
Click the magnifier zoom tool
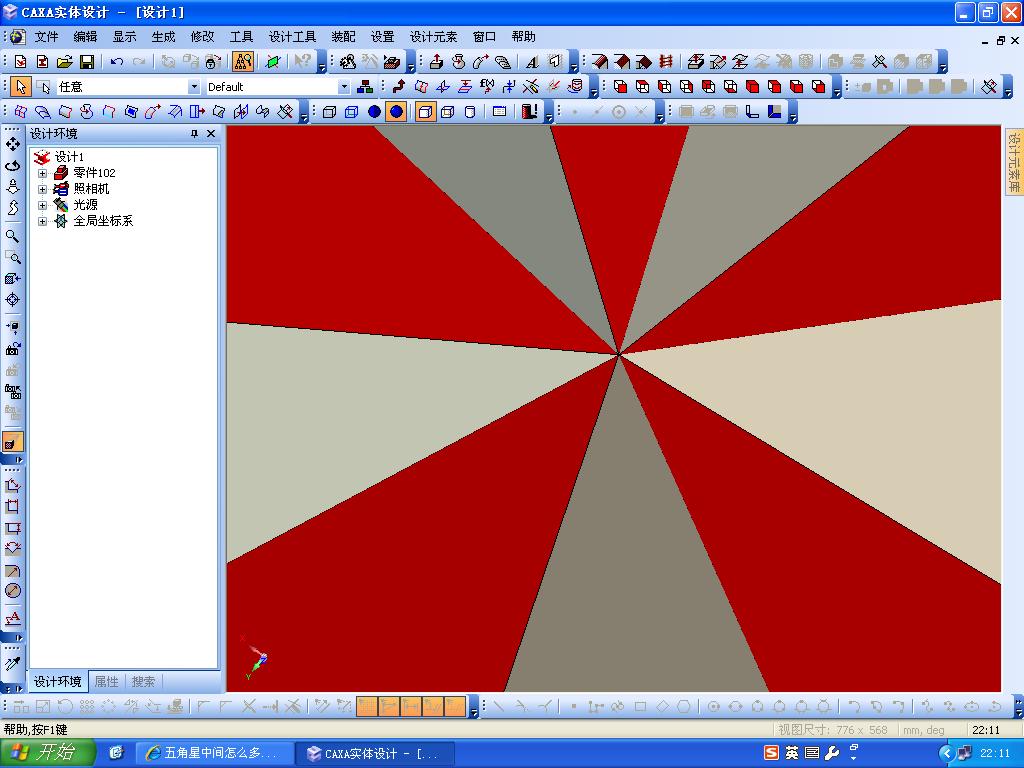[x=12, y=236]
